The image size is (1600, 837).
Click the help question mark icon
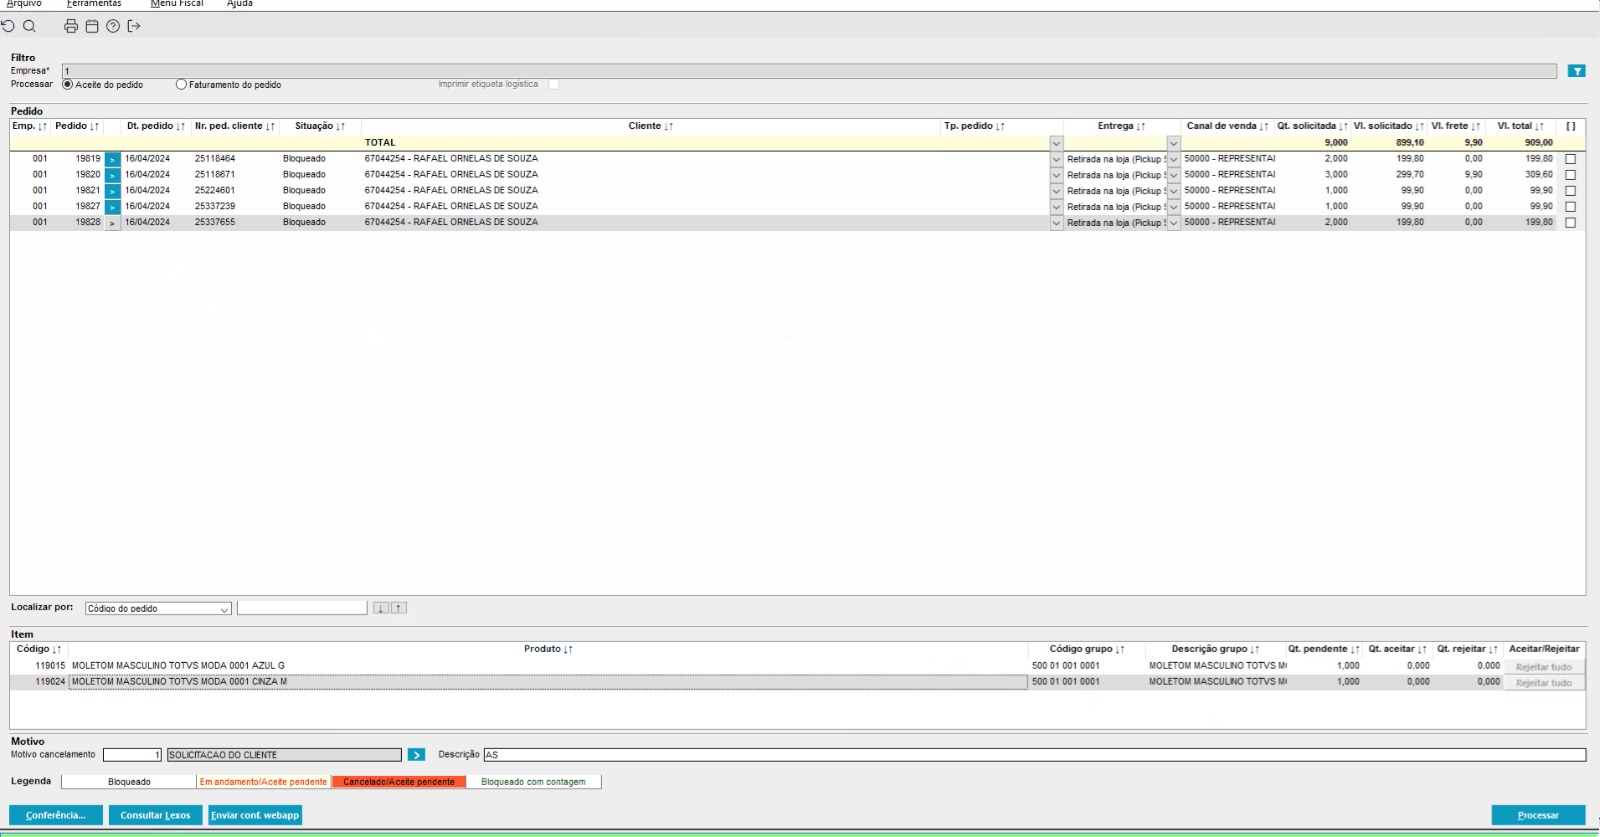tap(113, 26)
